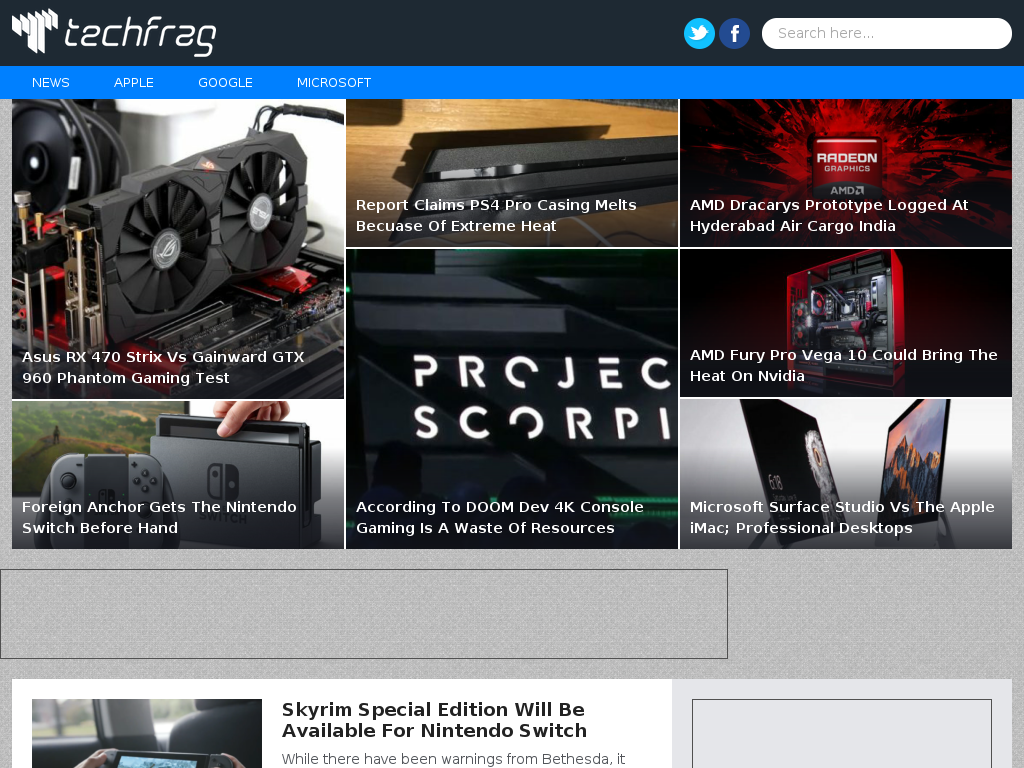Open the GOOGLE menu item
The width and height of the screenshot is (1024, 768).
pyautogui.click(x=225, y=83)
